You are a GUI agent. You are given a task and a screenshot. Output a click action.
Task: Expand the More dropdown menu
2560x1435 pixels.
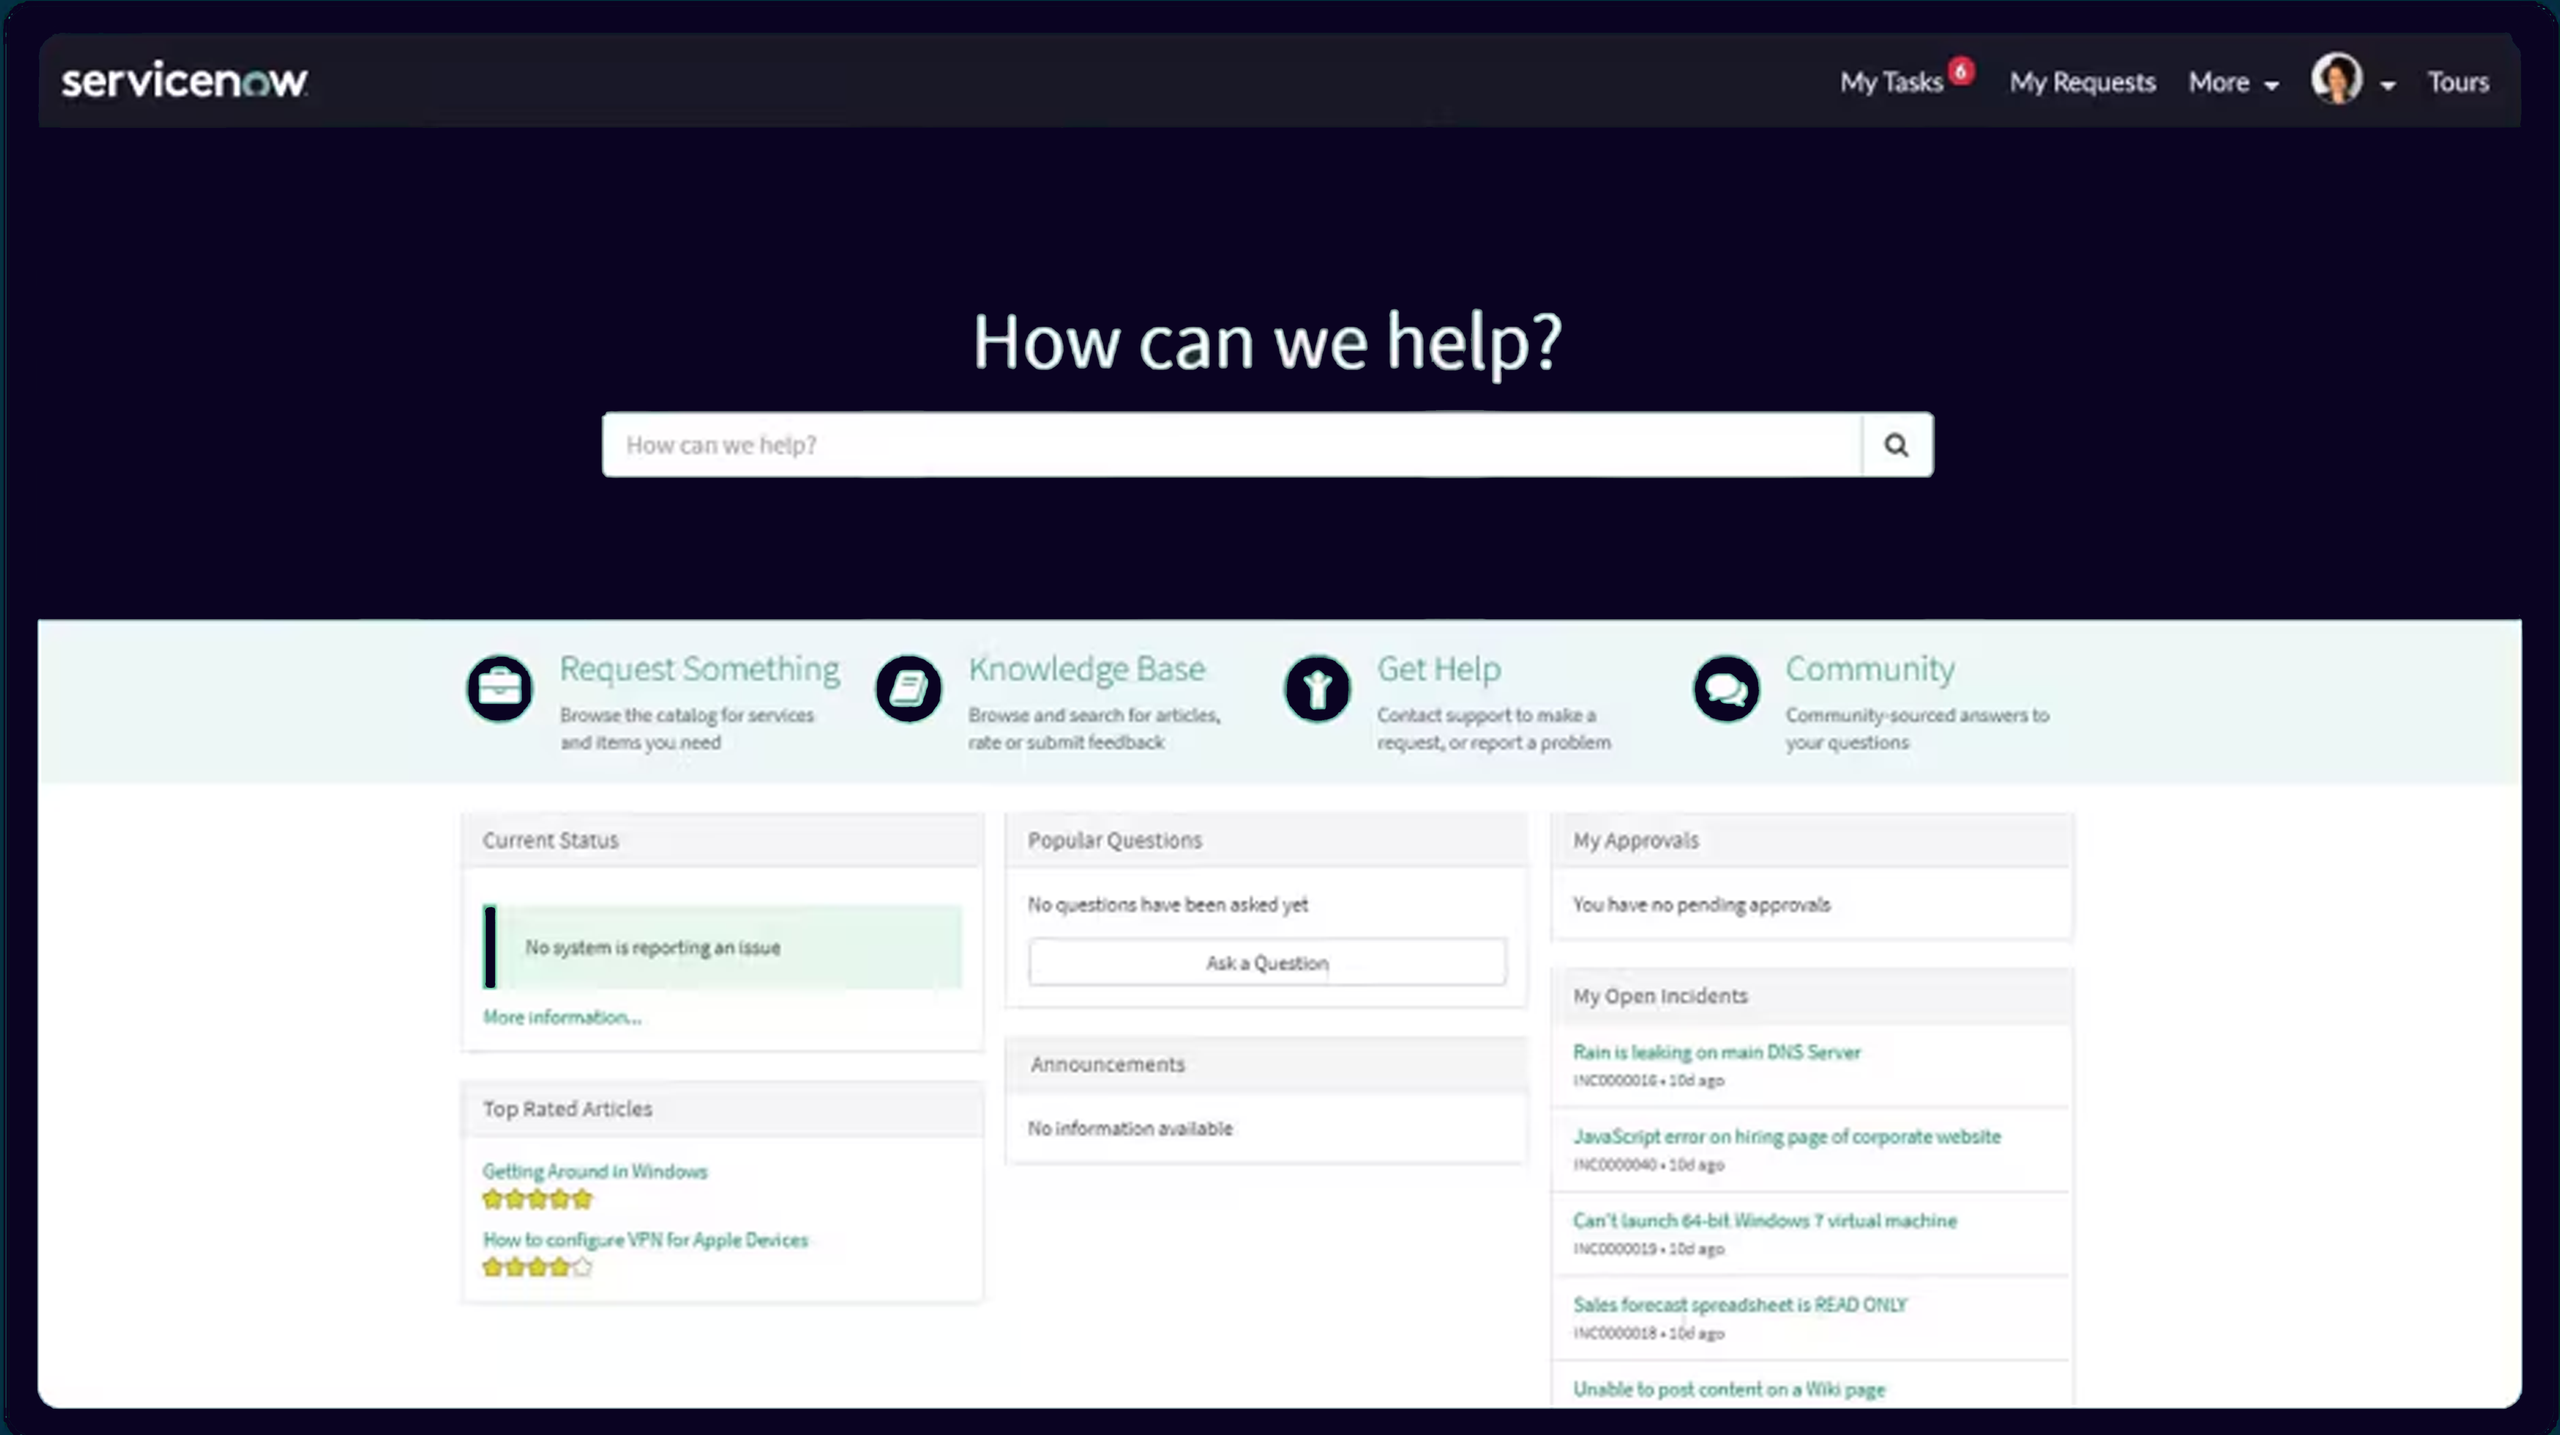pos(2234,82)
